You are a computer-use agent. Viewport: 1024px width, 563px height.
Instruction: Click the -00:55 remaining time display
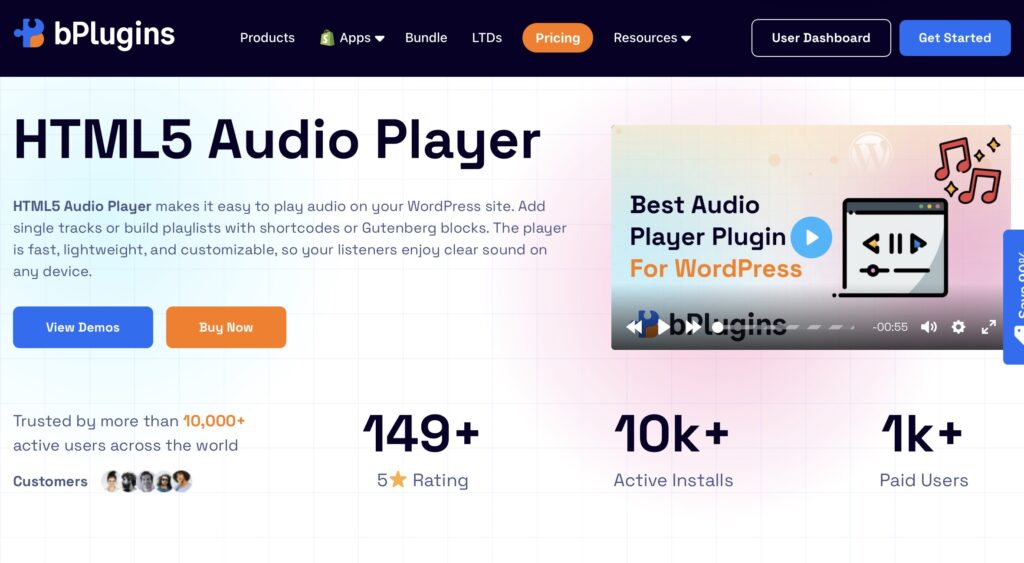click(x=889, y=327)
